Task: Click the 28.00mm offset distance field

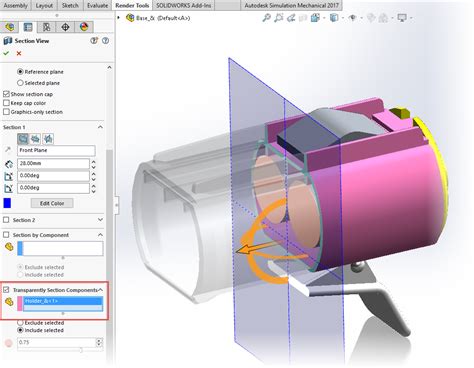Action: click(53, 163)
